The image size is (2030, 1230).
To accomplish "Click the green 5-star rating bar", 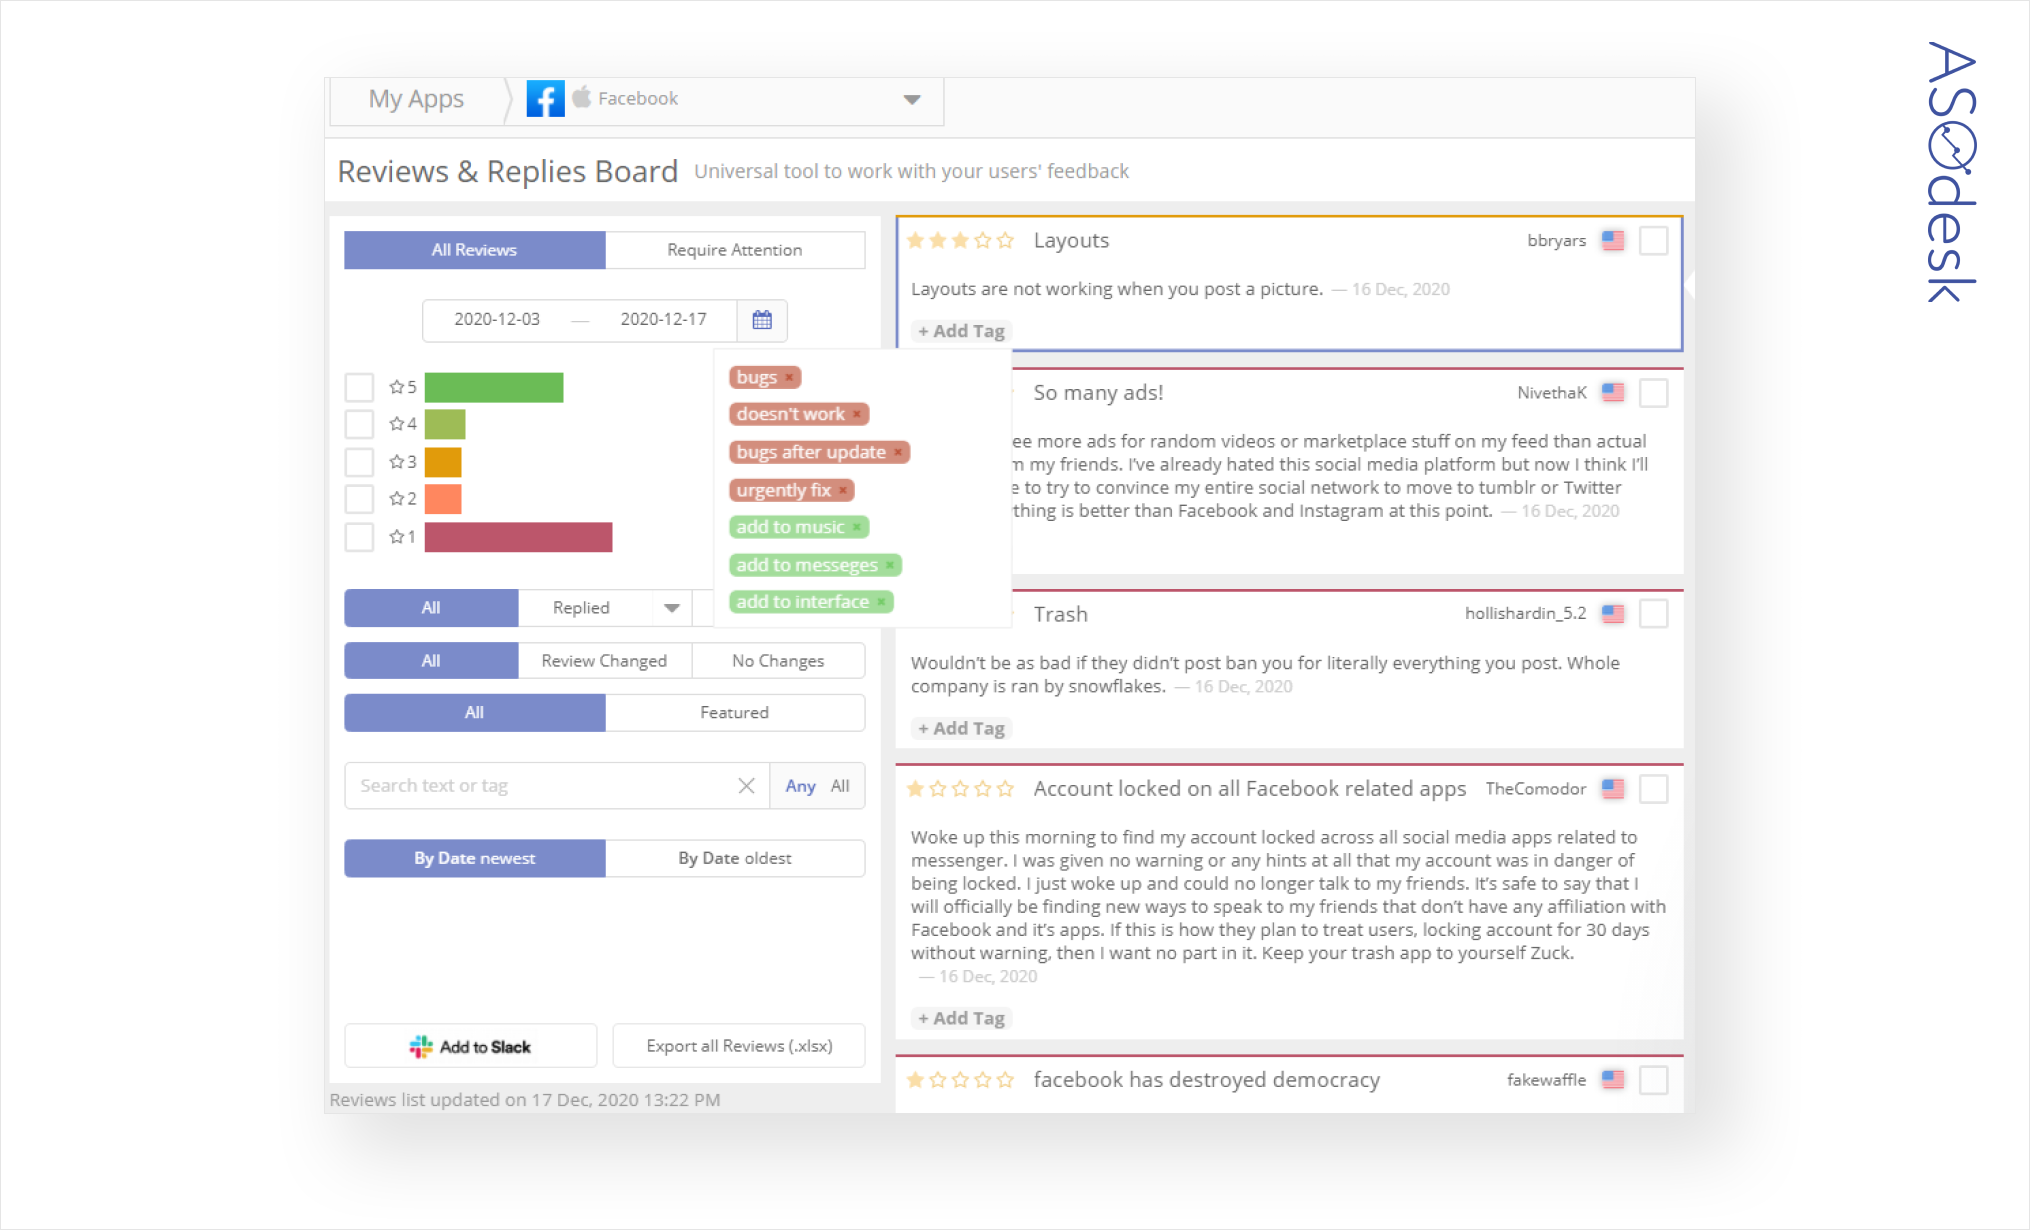I will click(x=493, y=386).
